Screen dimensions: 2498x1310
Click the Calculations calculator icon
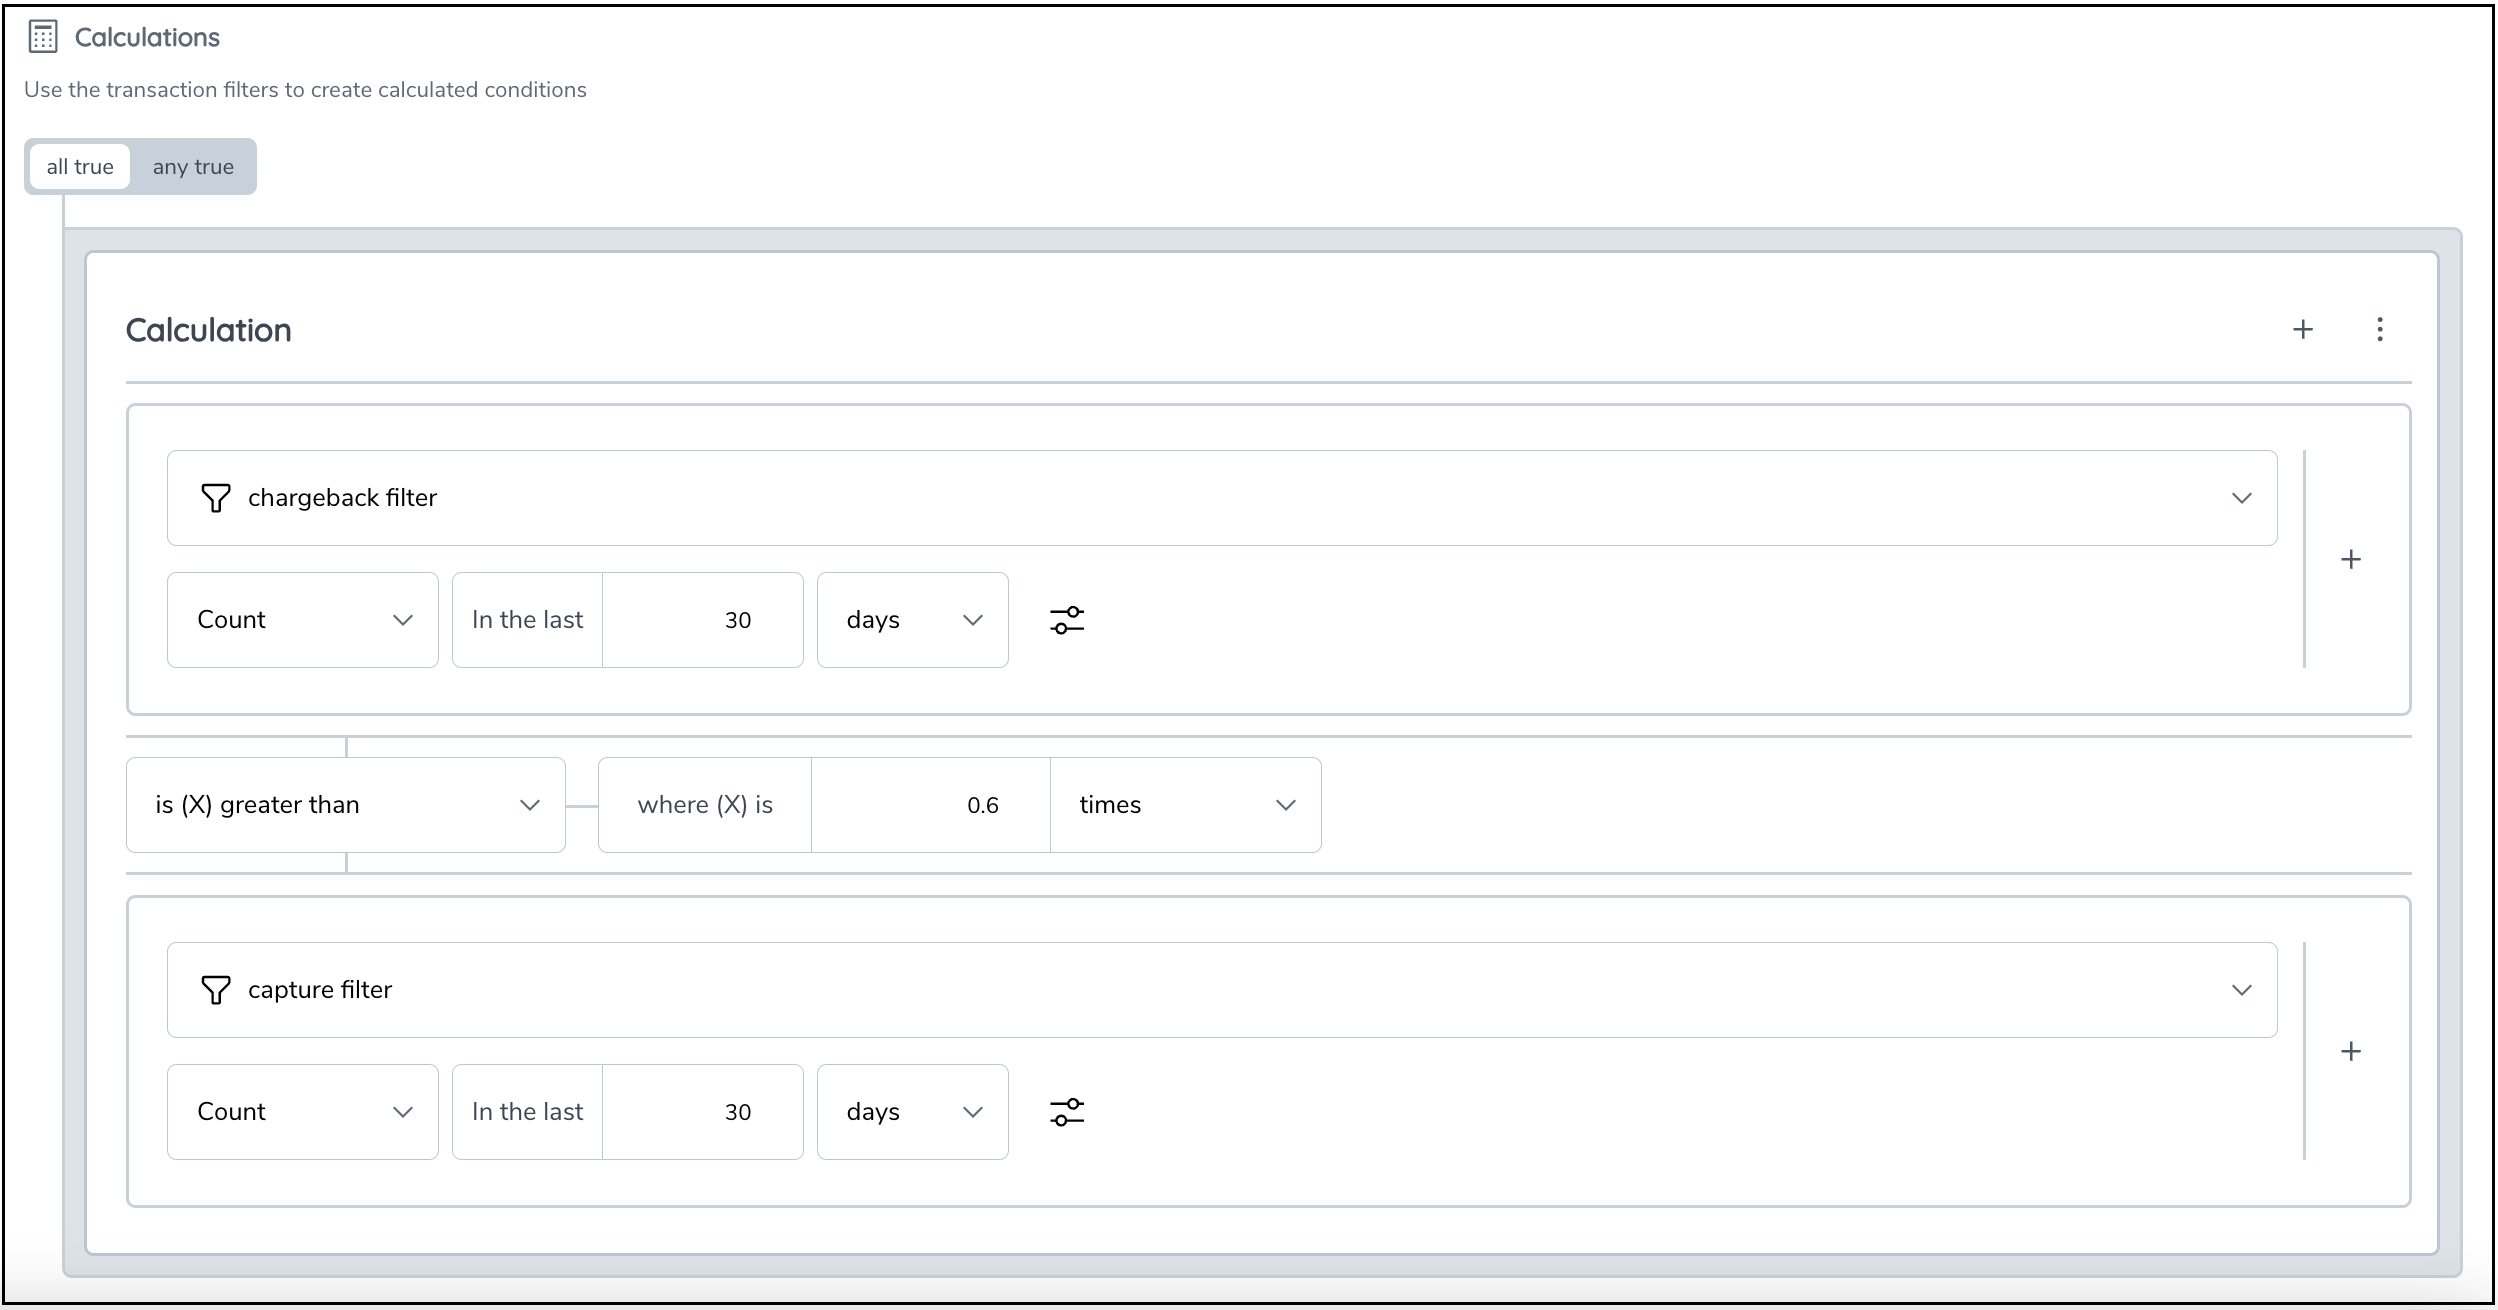point(43,37)
